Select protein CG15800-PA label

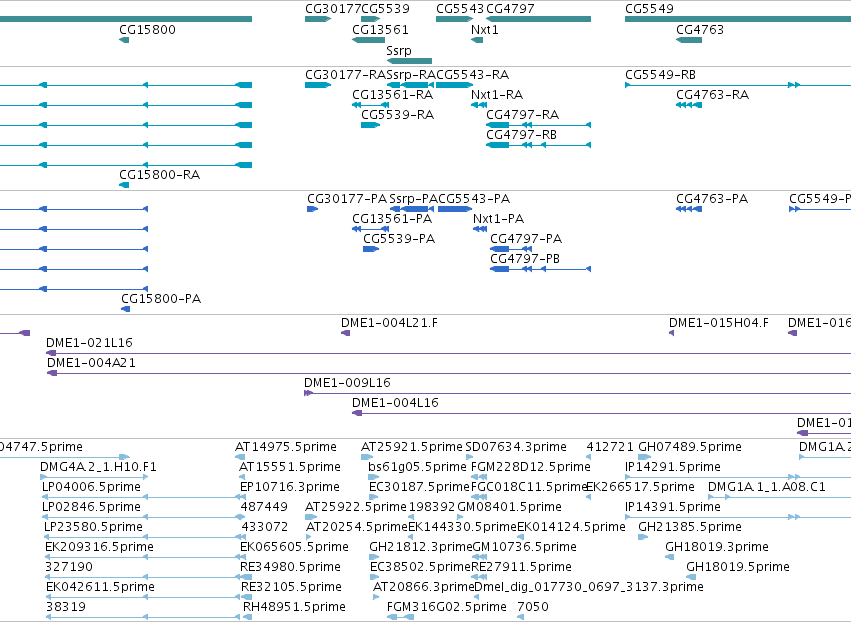tap(161, 299)
